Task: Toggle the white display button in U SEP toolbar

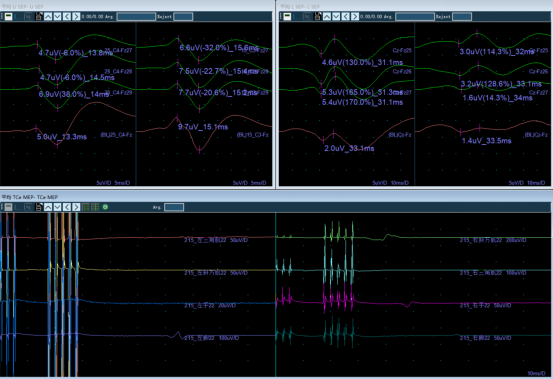Action: point(8,17)
